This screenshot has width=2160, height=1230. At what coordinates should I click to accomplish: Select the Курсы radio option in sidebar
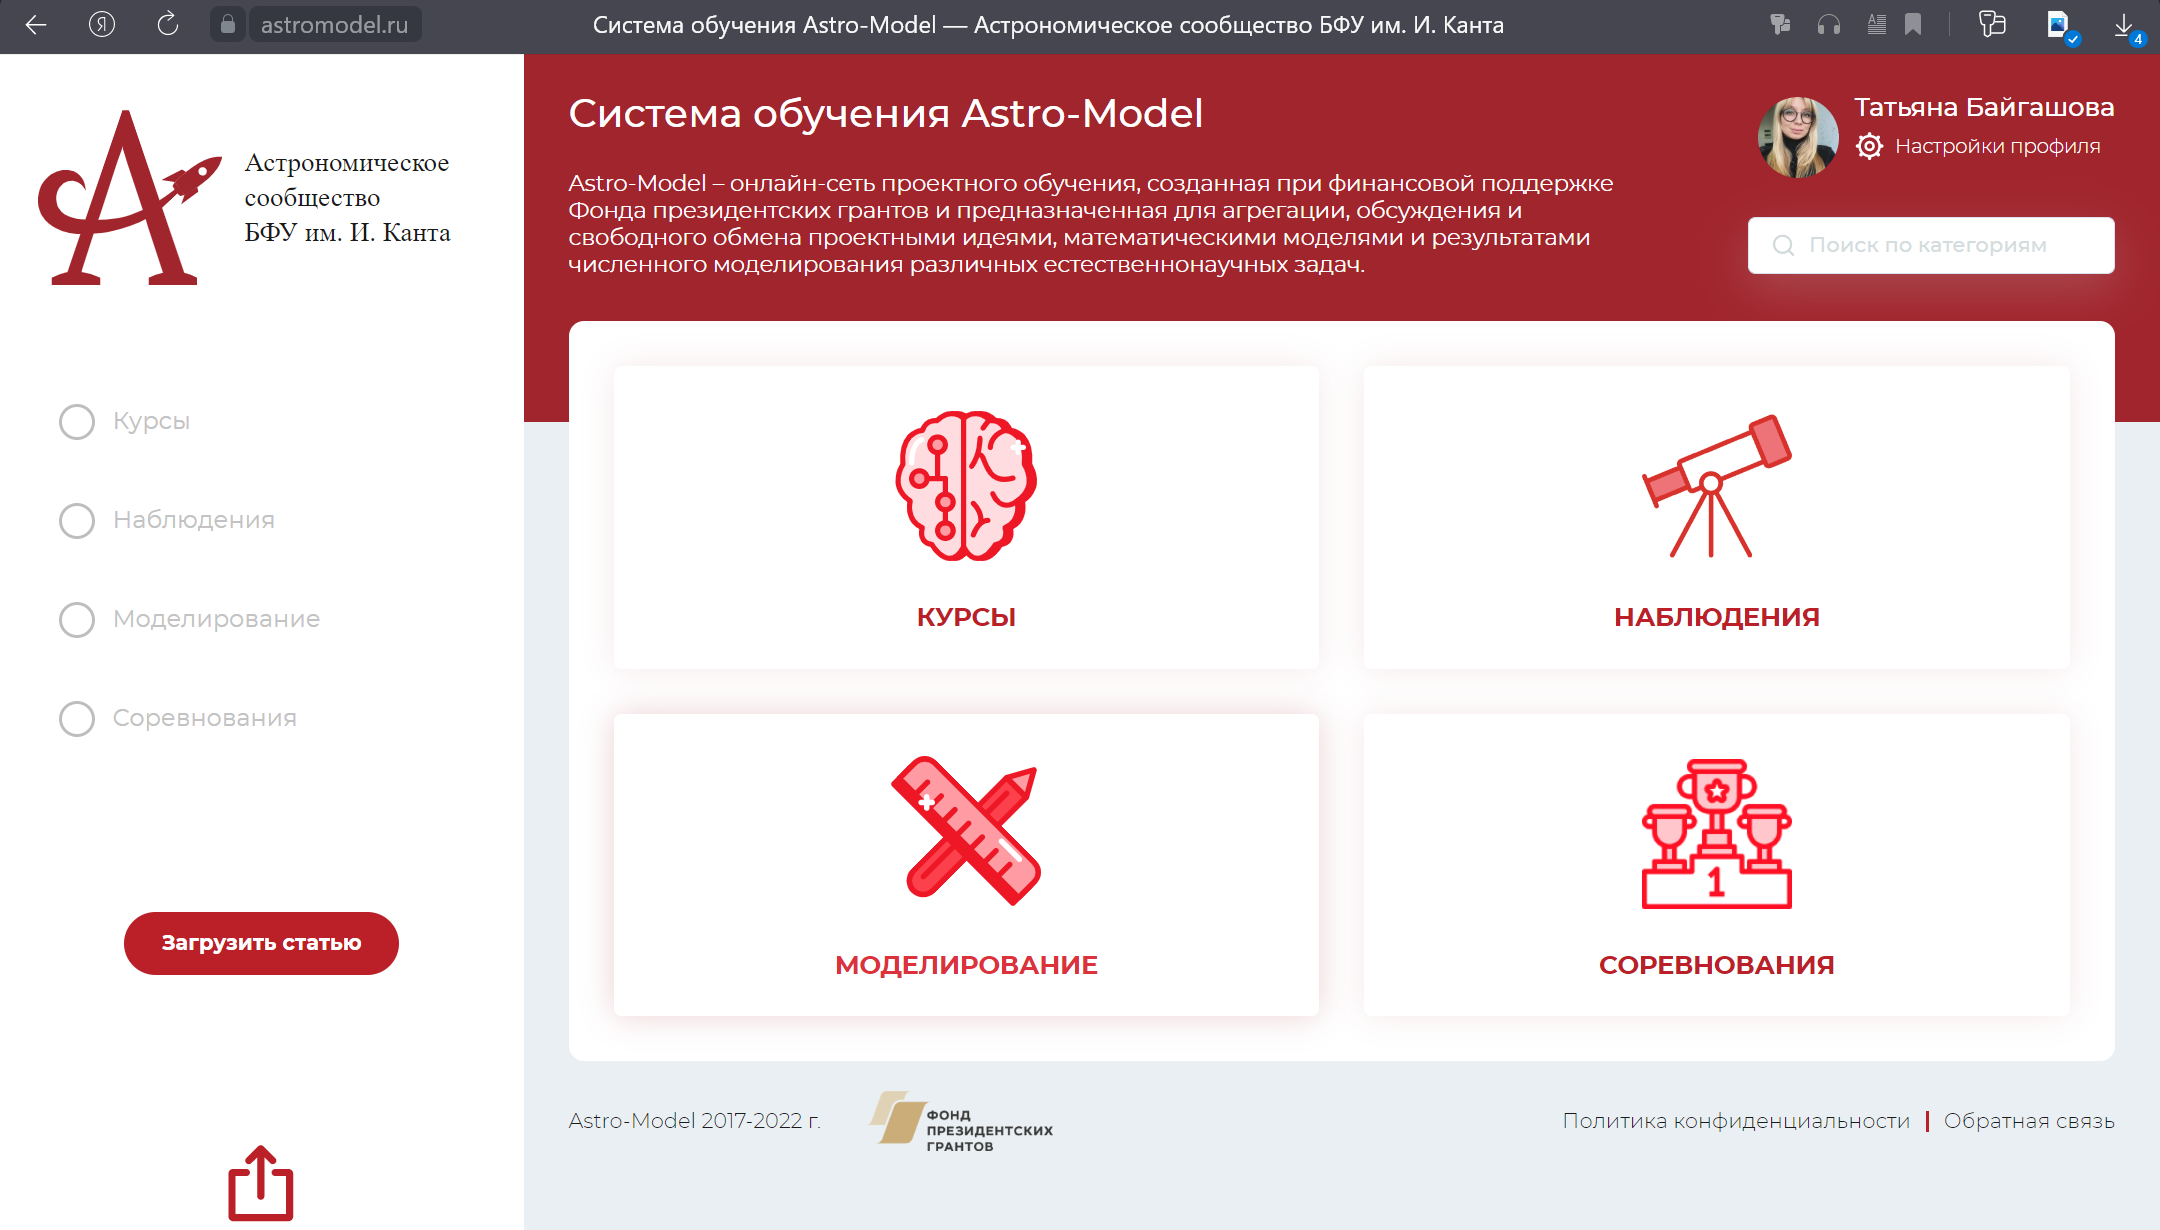click(77, 422)
